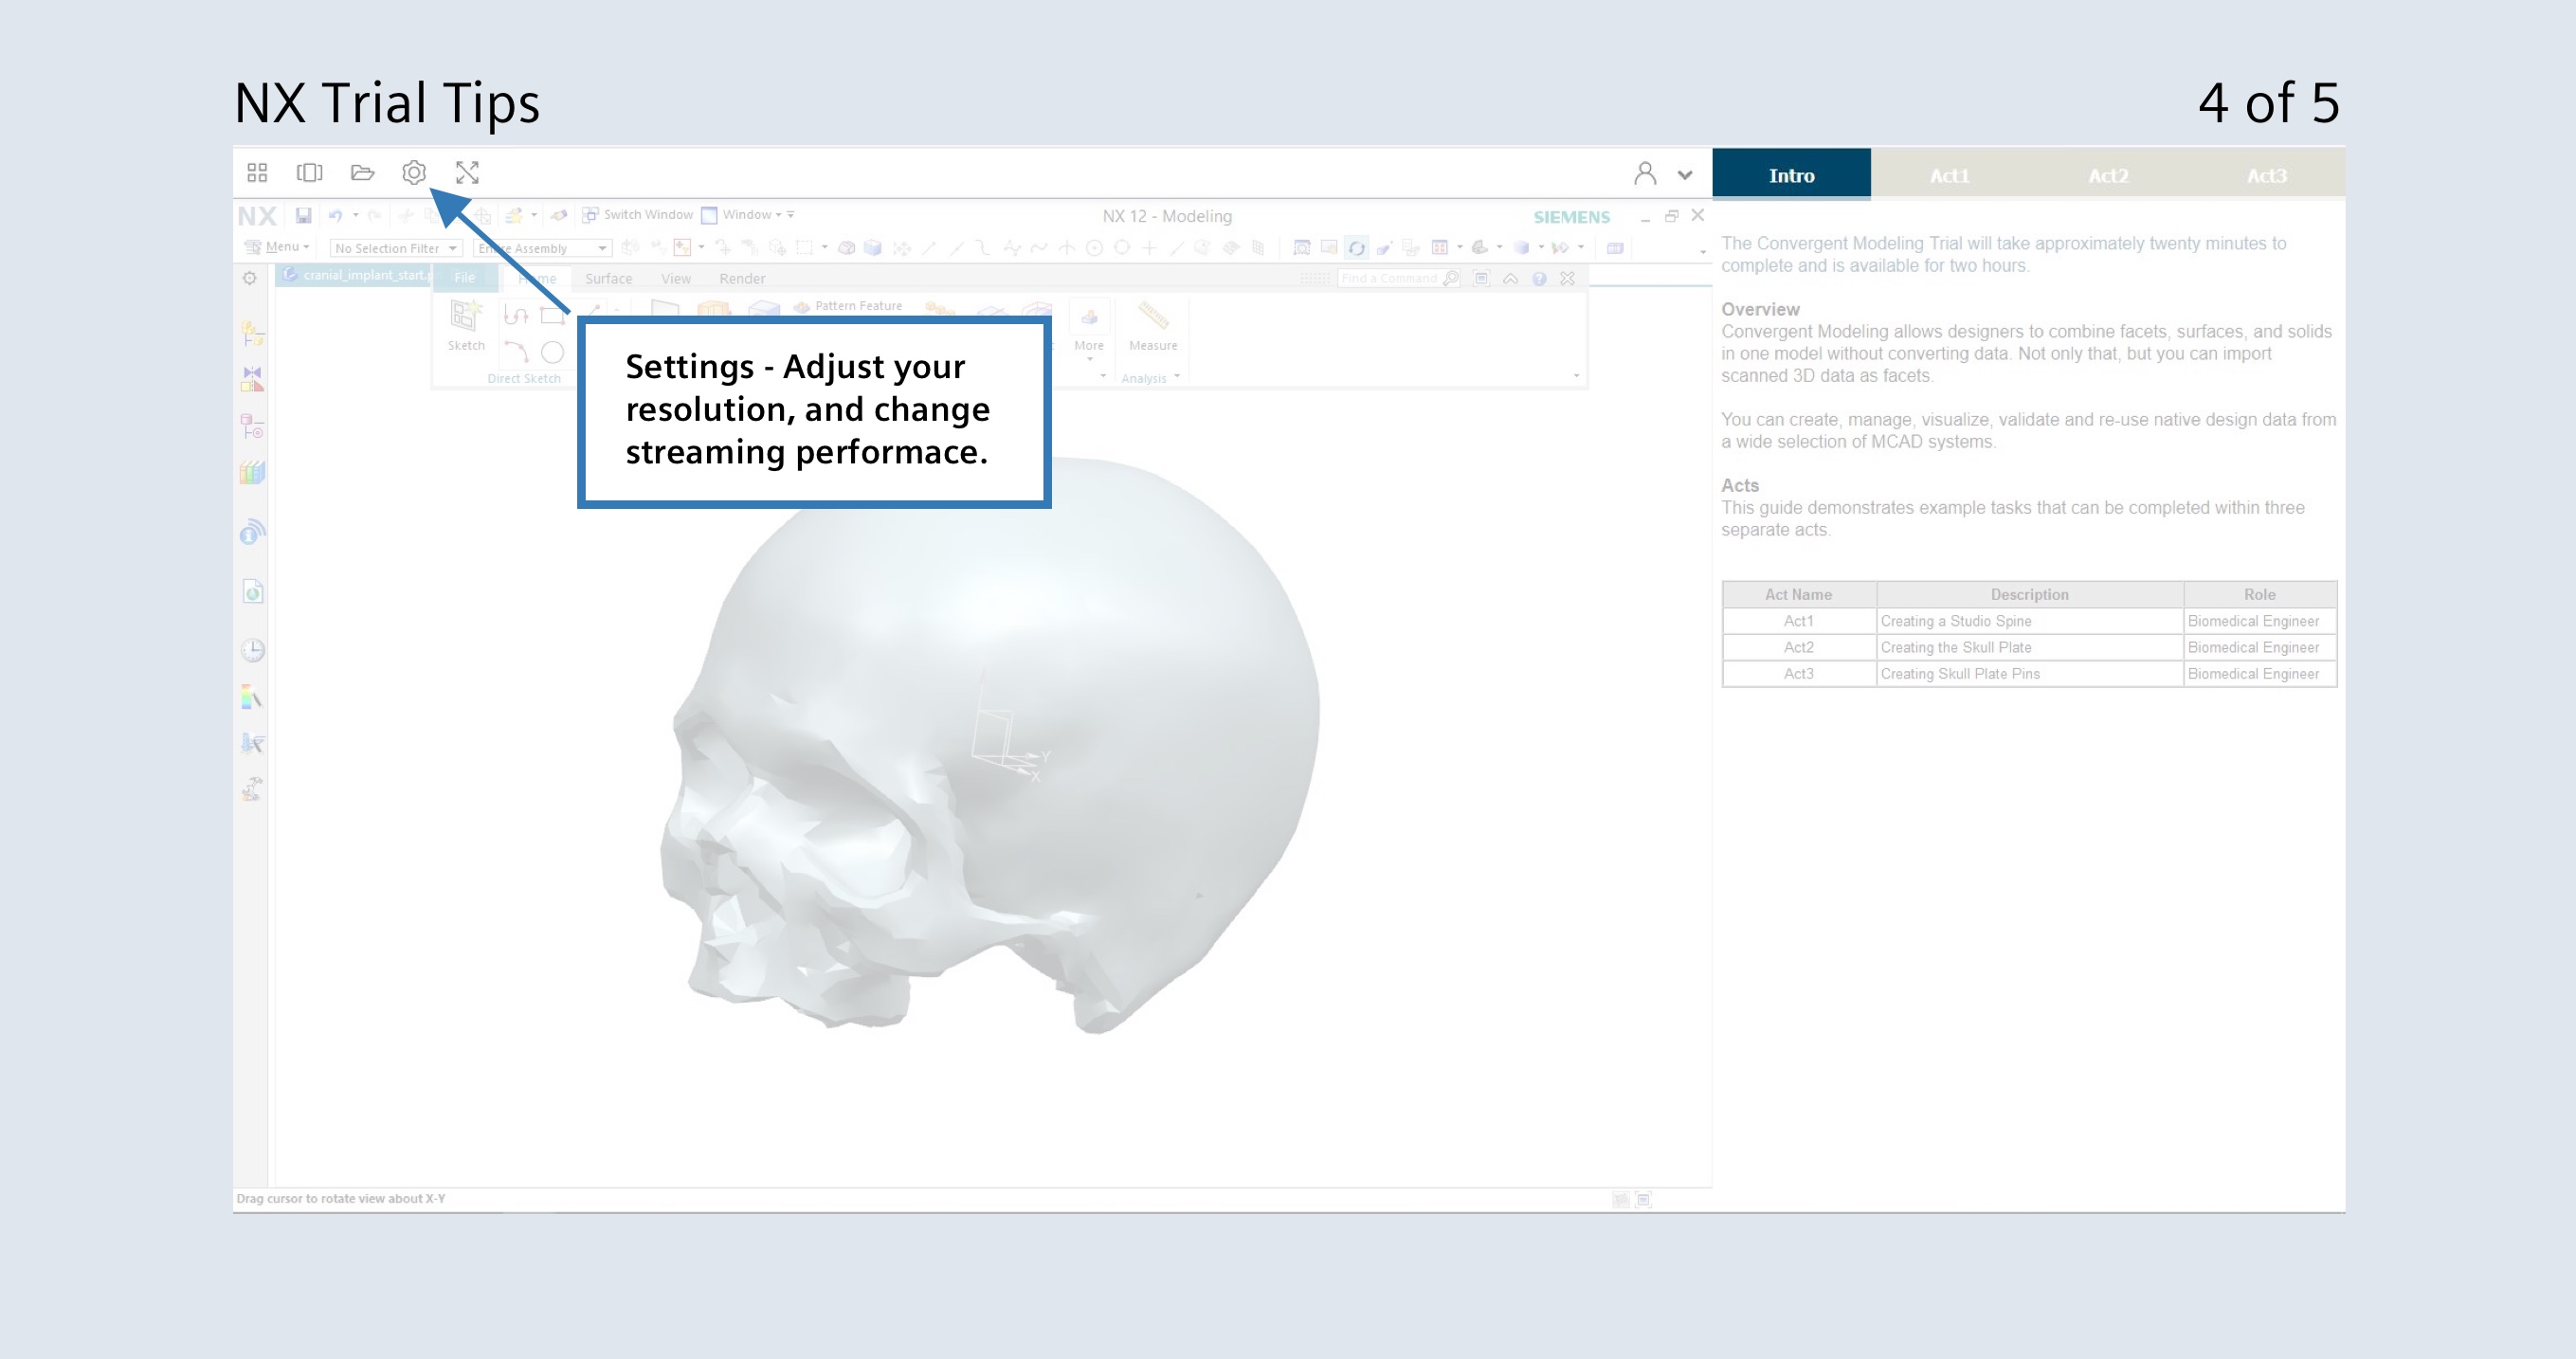Viewport: 2576px width, 1359px height.
Task: Click 'Creating a Studio Spine' description cell
Action: click(2029, 621)
